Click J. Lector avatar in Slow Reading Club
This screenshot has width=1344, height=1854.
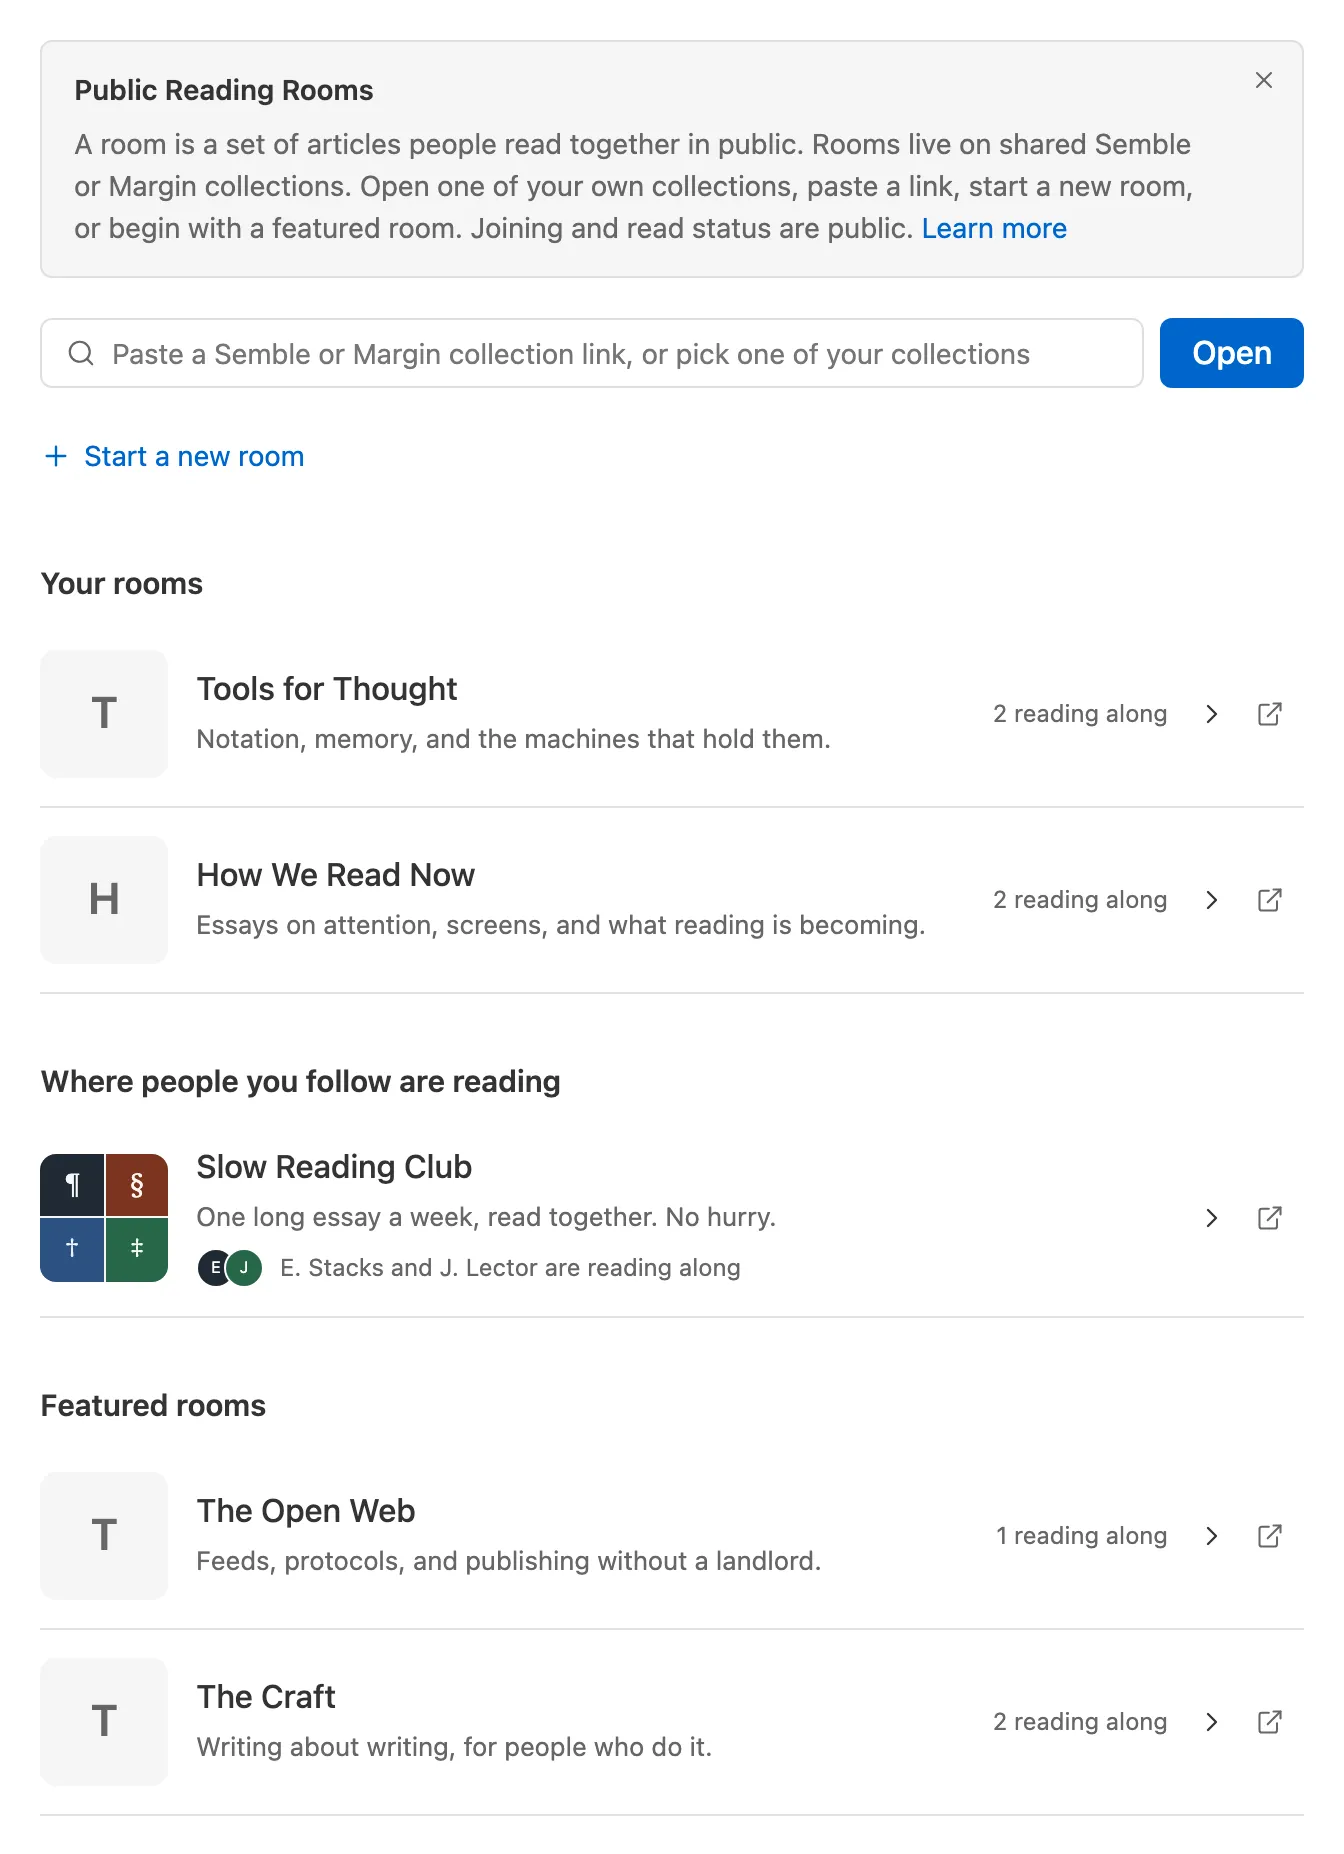click(245, 1268)
